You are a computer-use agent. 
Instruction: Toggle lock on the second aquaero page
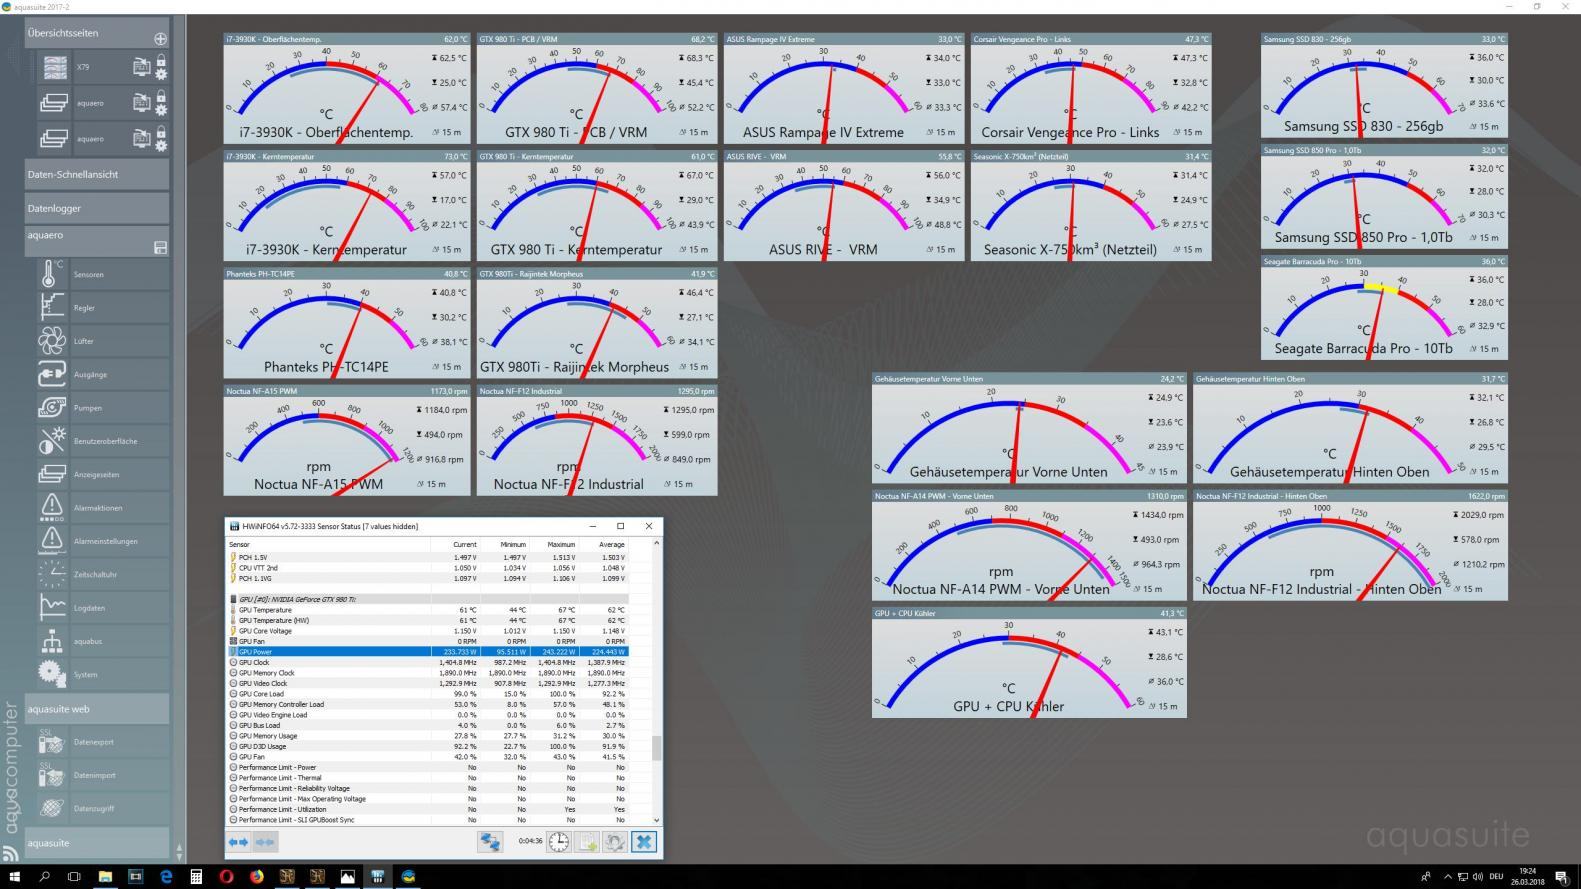click(161, 133)
